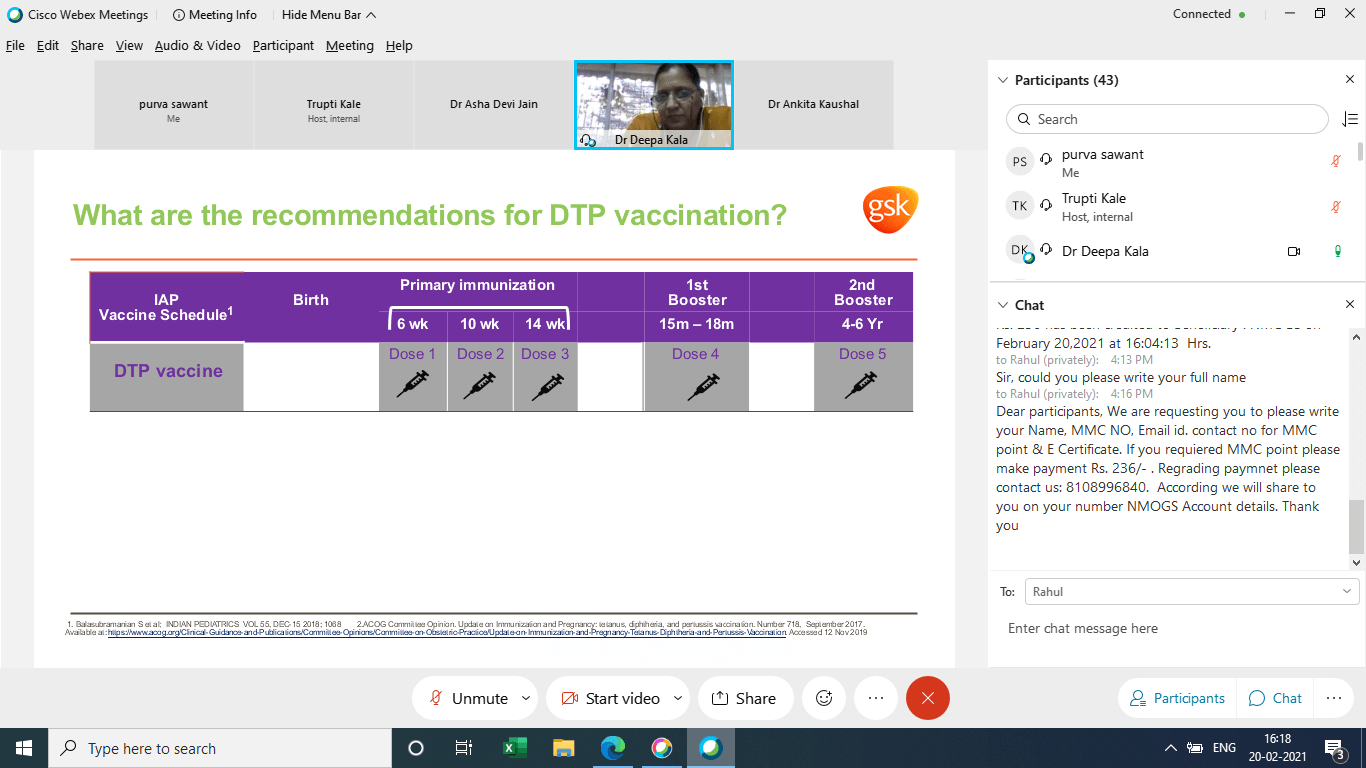Image resolution: width=1366 pixels, height=768 pixels.
Task: Click the red leave meeting button
Action: tap(927, 698)
